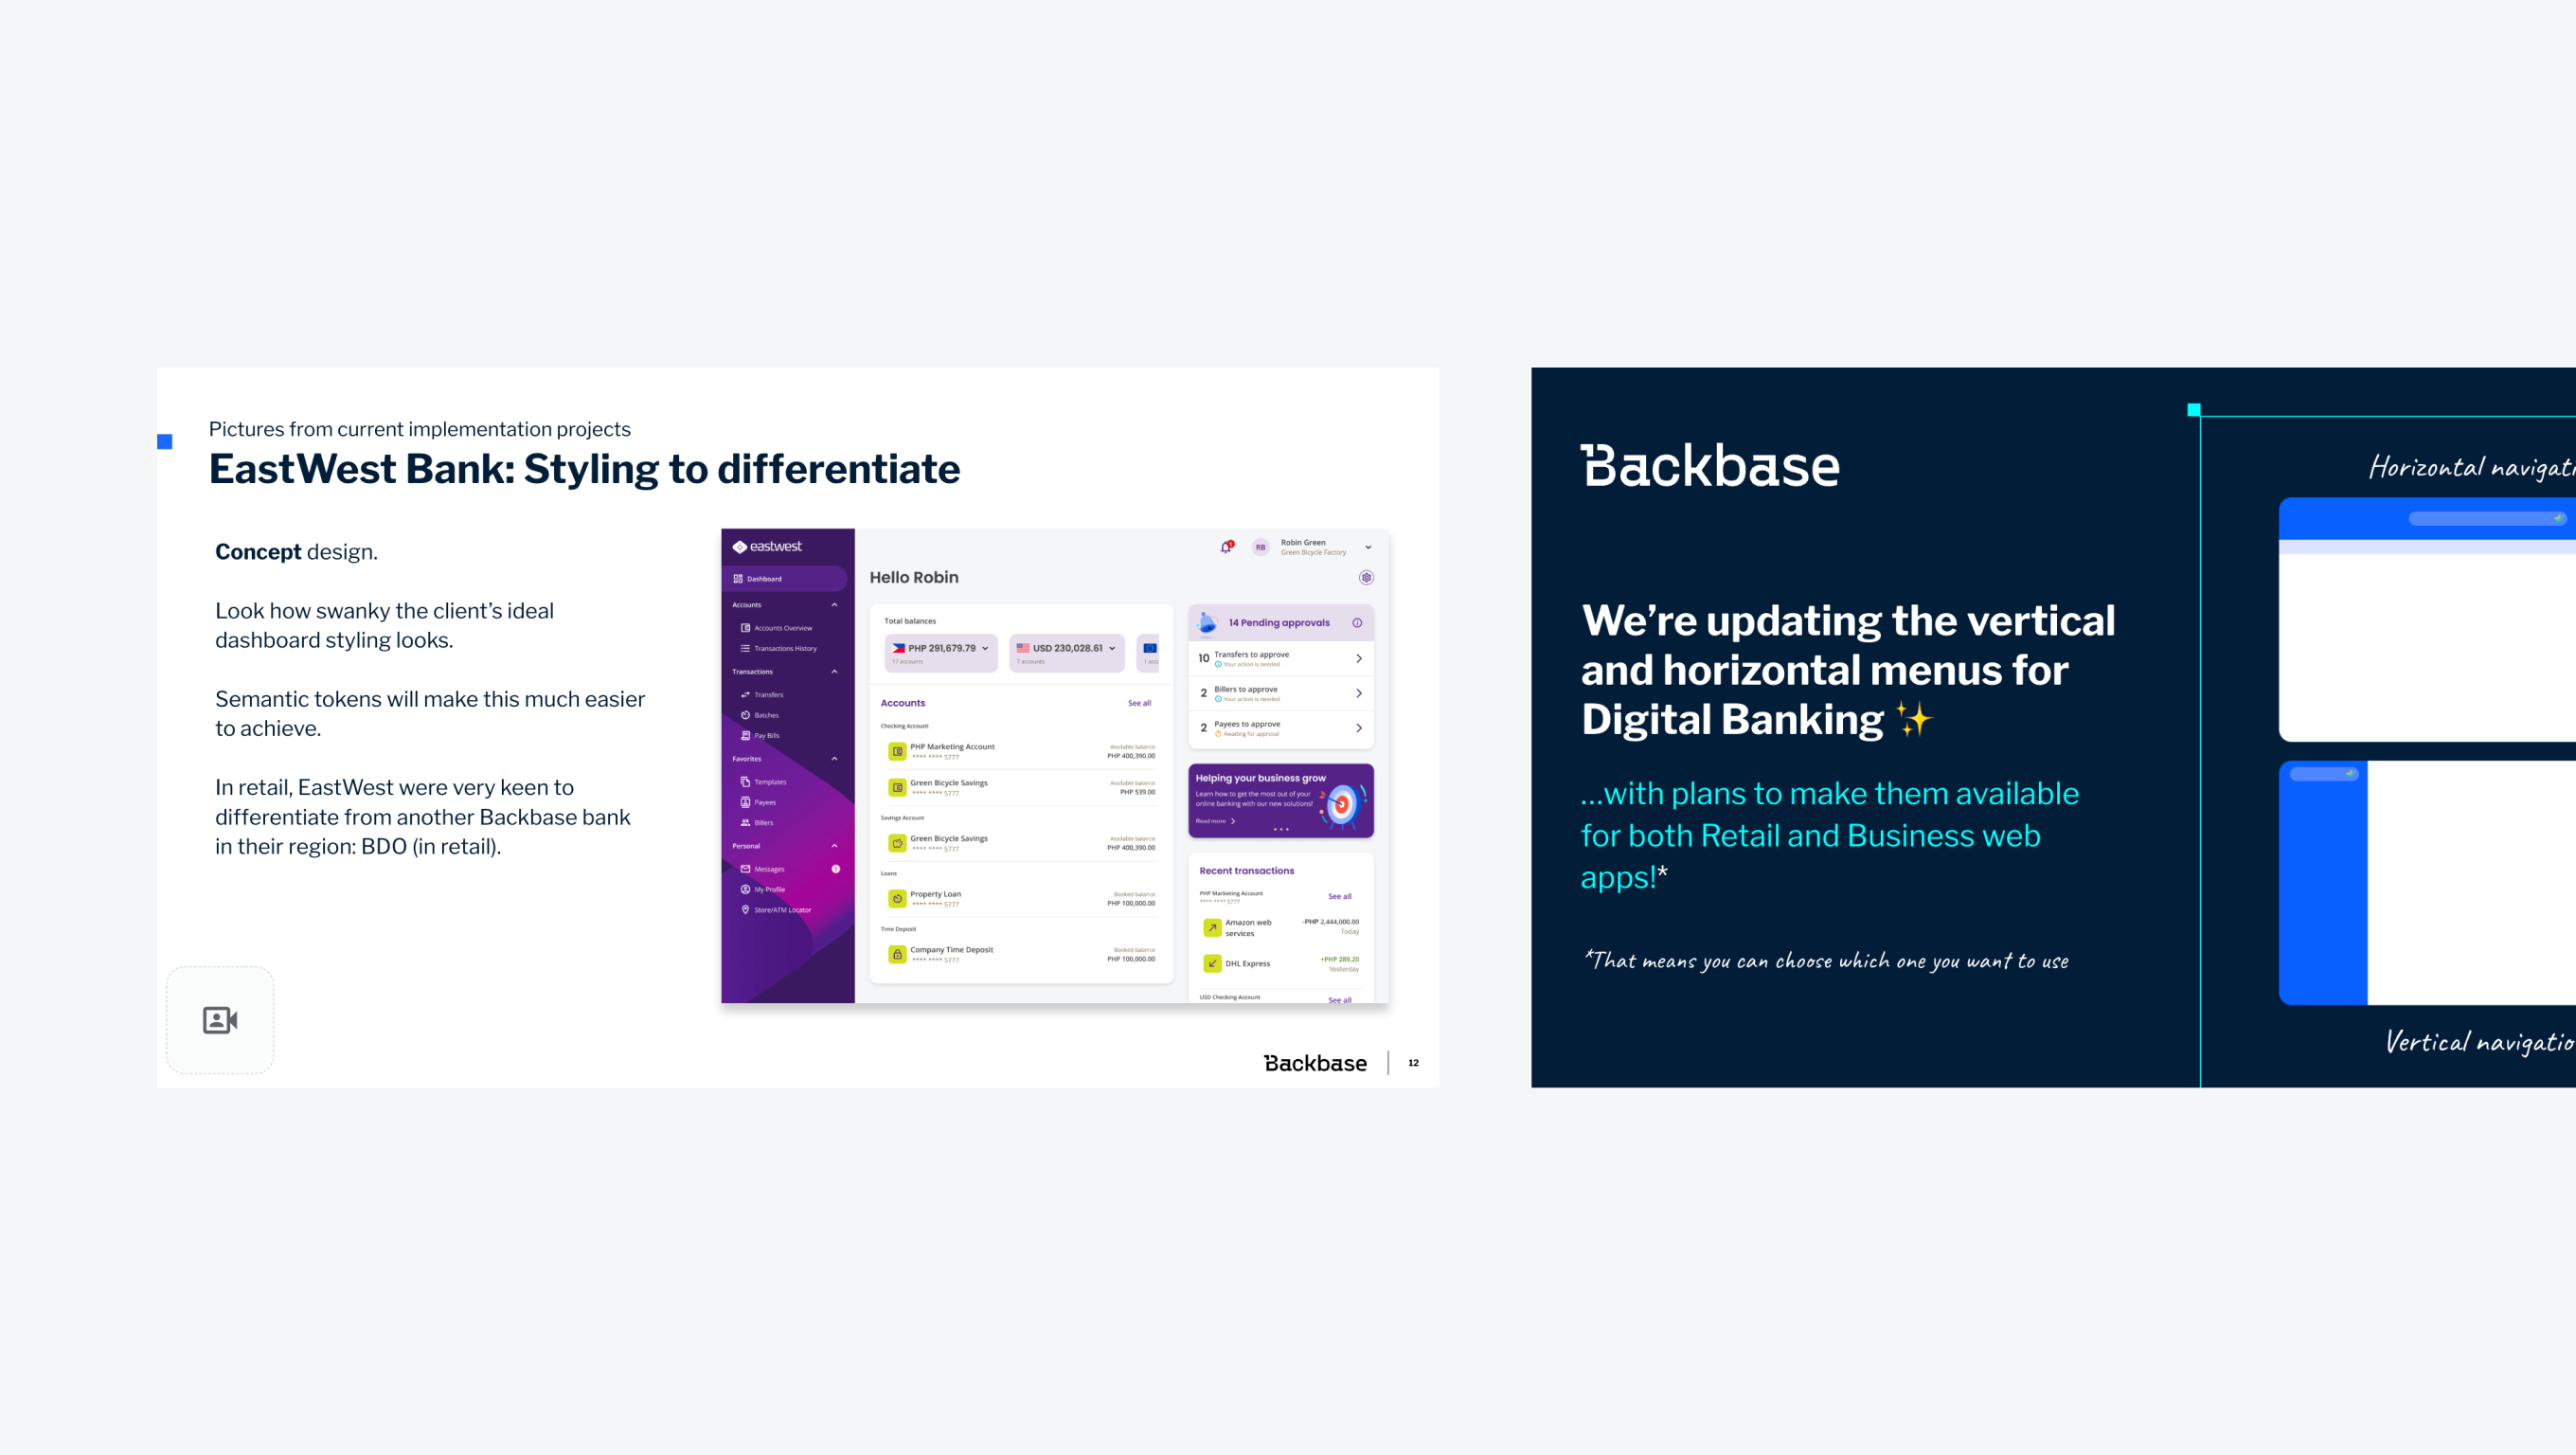This screenshot has height=1455, width=2576.
Task: Click the bell illustration beside Pending approvals
Action: 1207,623
